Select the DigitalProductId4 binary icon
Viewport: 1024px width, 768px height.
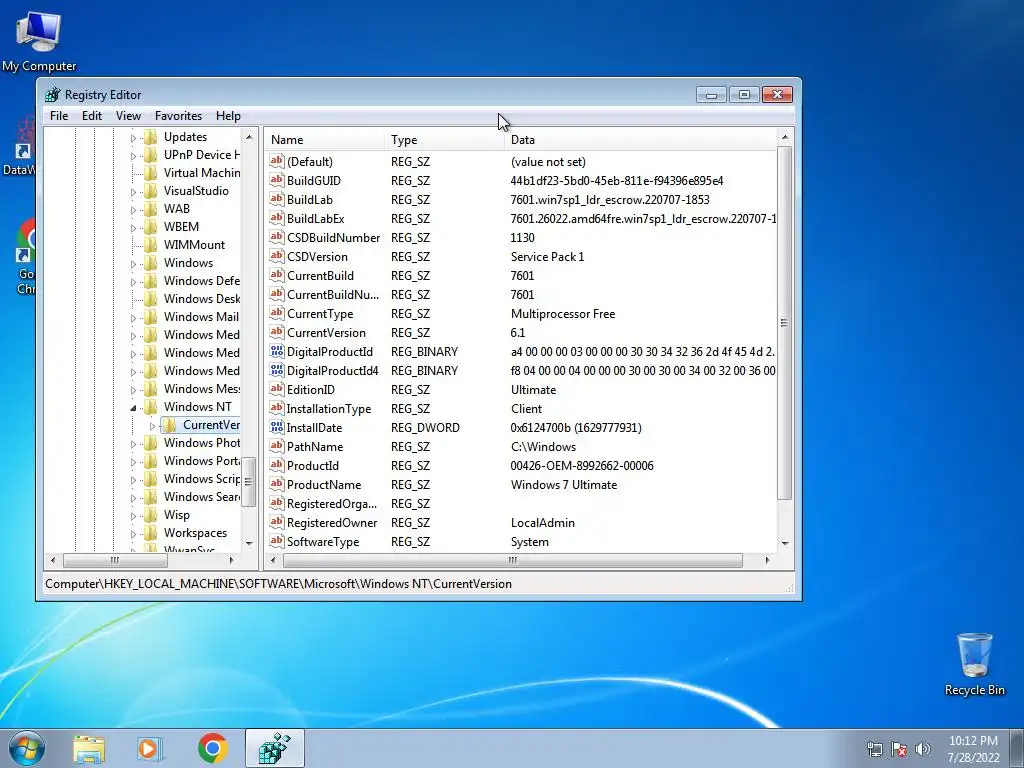[277, 370]
